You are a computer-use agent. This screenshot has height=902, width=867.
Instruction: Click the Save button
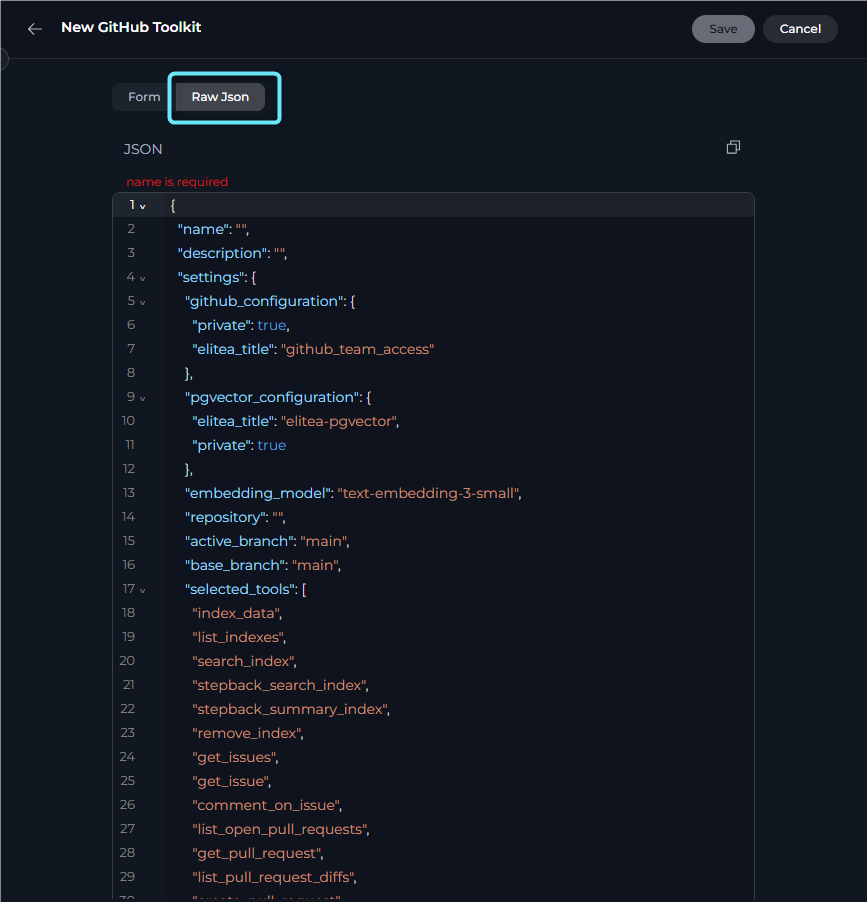723,29
